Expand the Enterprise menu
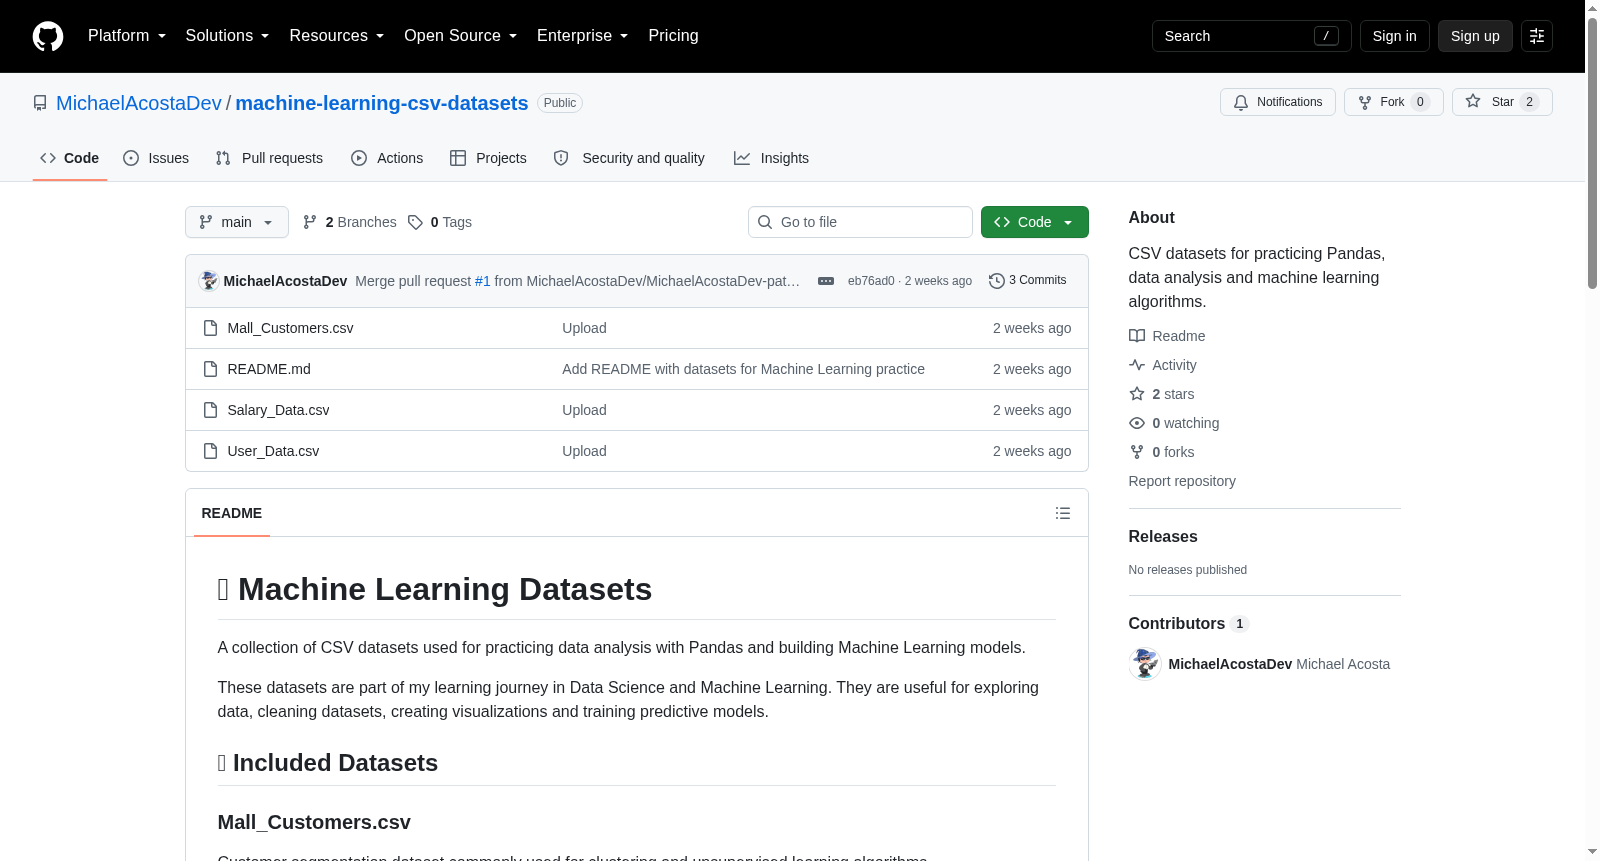This screenshot has height=861, width=1600. click(x=582, y=36)
